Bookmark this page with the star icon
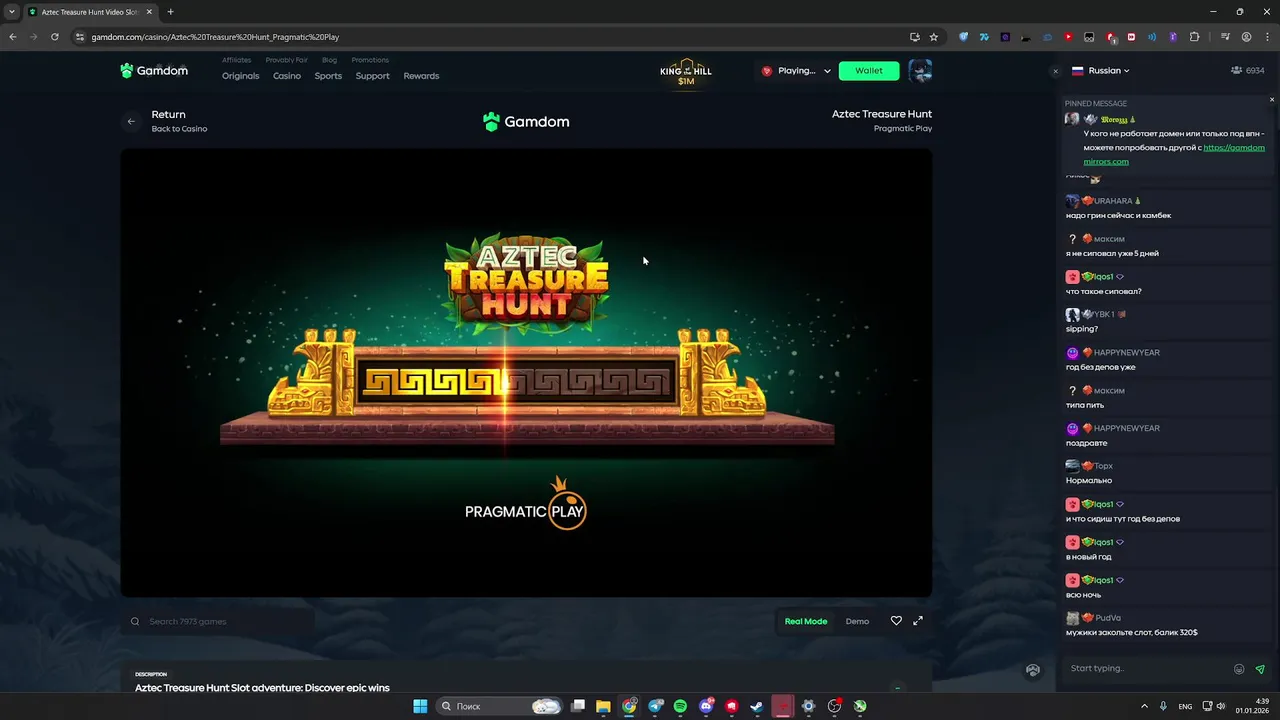 tap(934, 37)
